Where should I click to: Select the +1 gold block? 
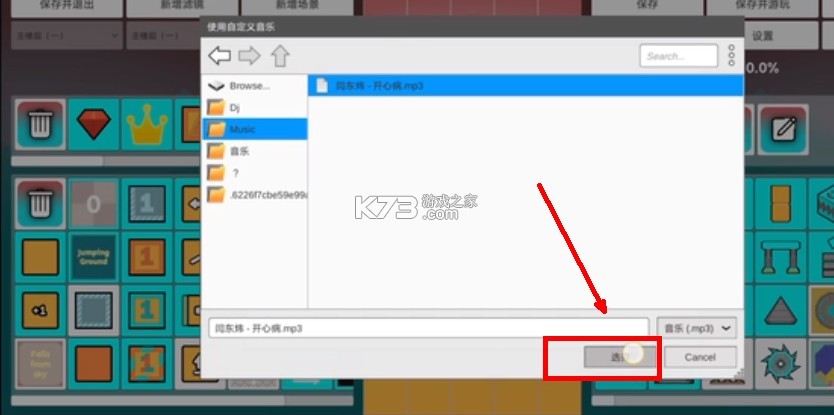pos(40,310)
